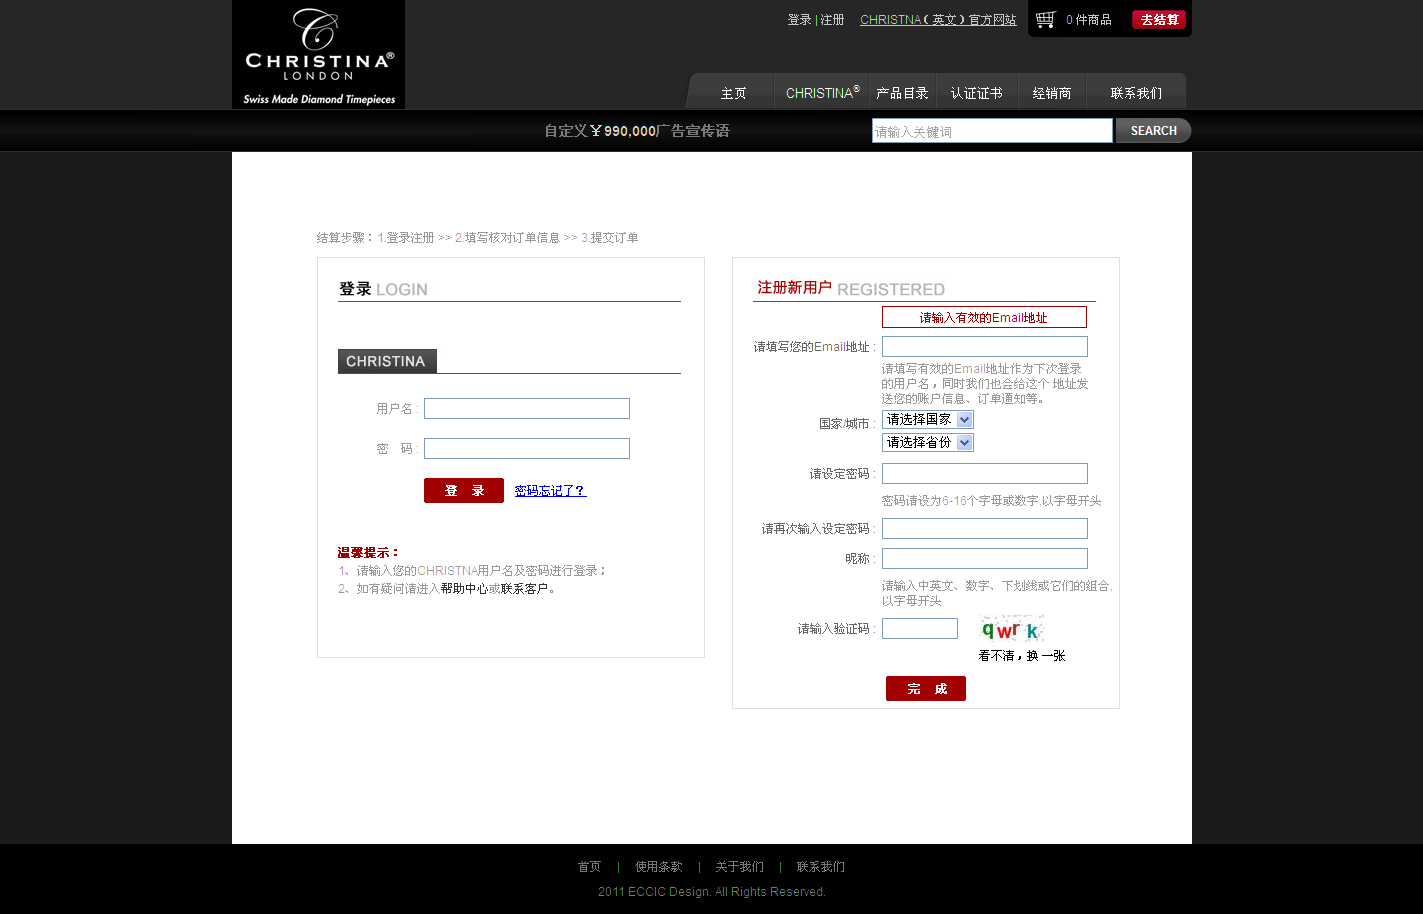
Task: Click the 密码 login password field
Action: (x=527, y=448)
